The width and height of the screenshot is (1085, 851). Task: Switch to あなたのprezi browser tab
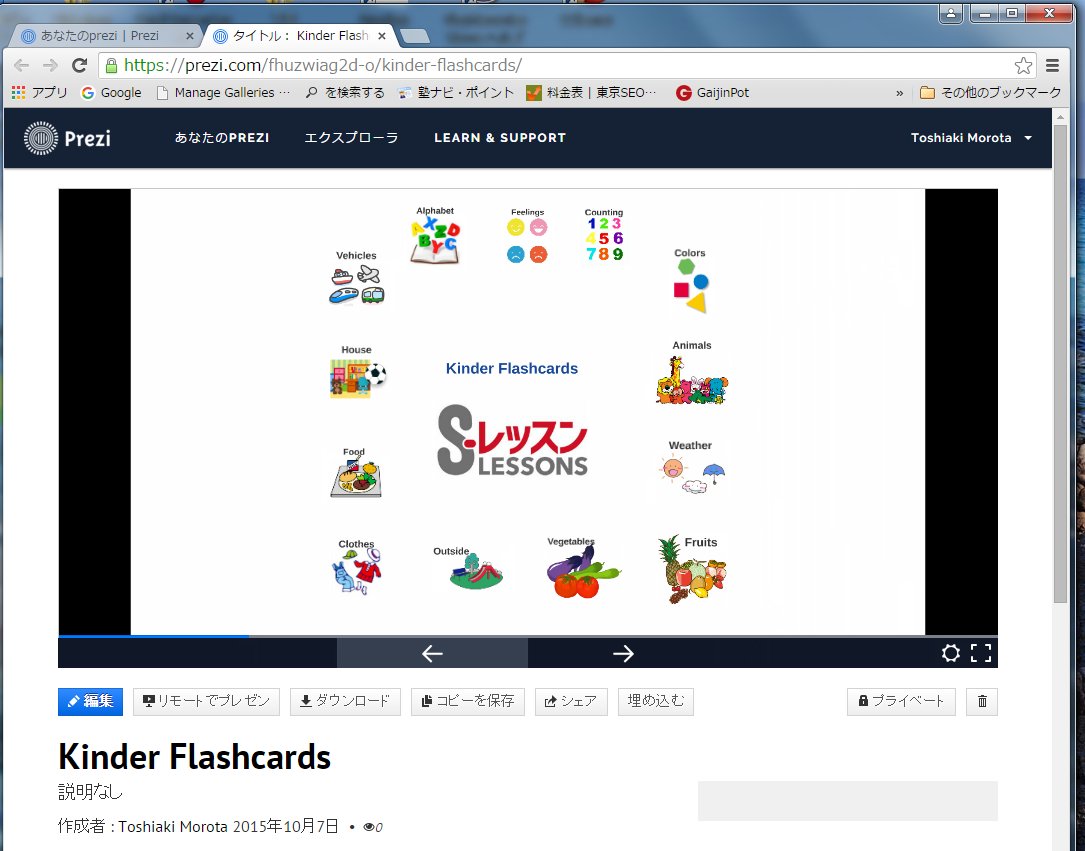click(x=100, y=36)
